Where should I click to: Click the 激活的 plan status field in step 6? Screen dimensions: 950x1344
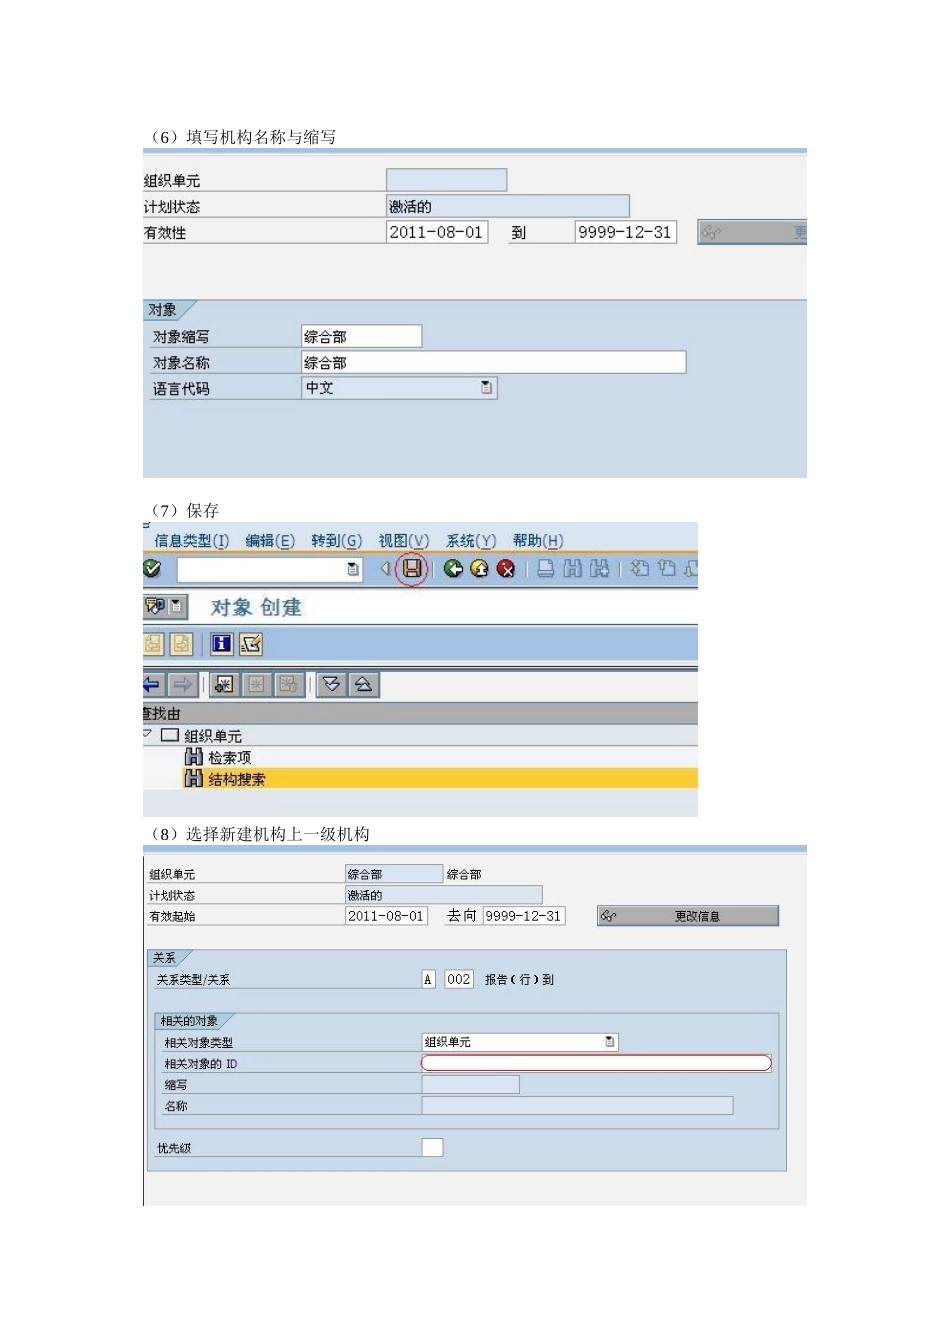click(508, 206)
